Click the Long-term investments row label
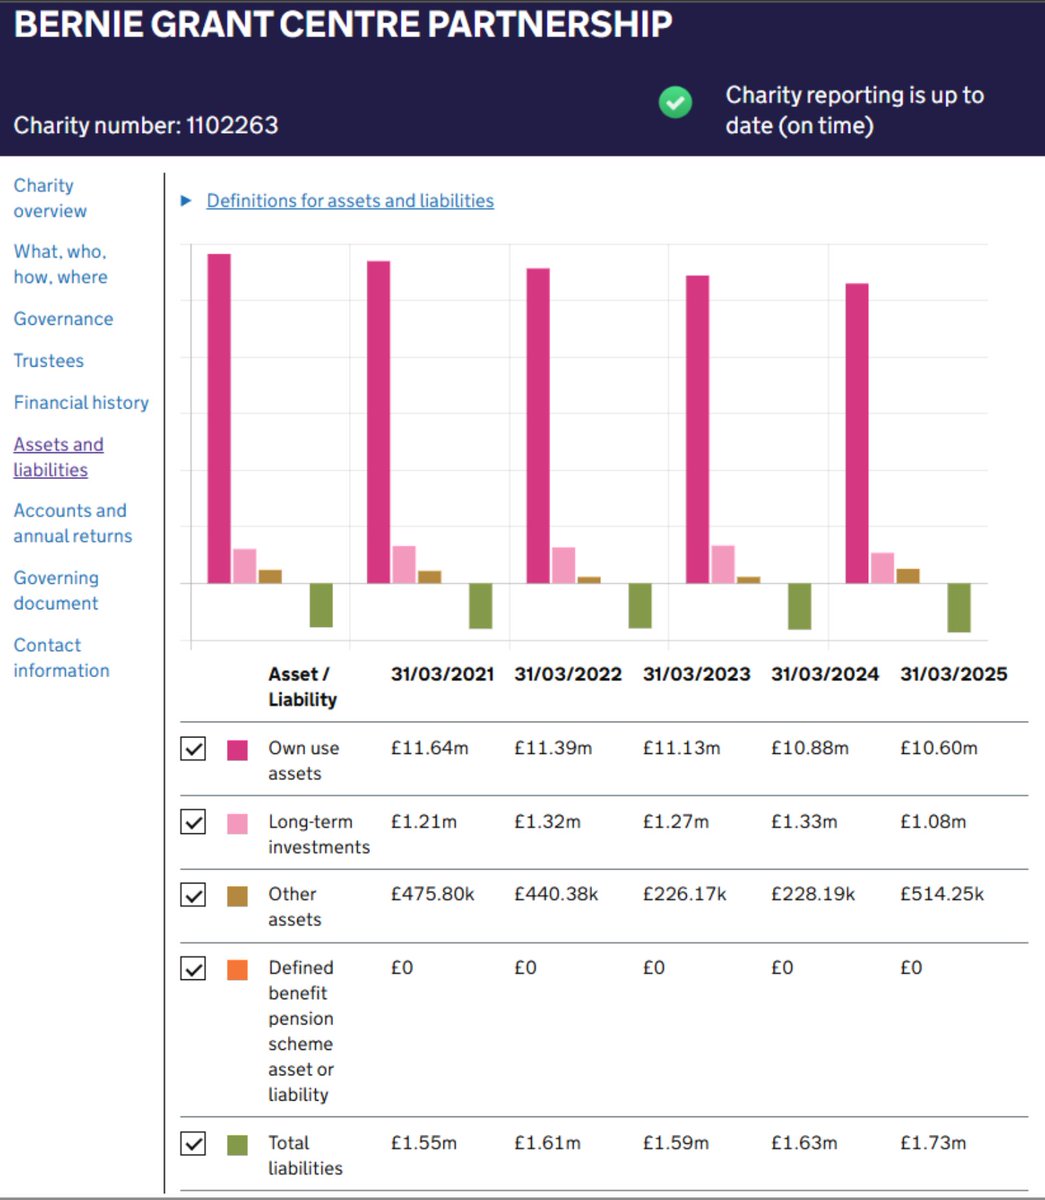This screenshot has width=1045, height=1200. pyautogui.click(x=319, y=835)
